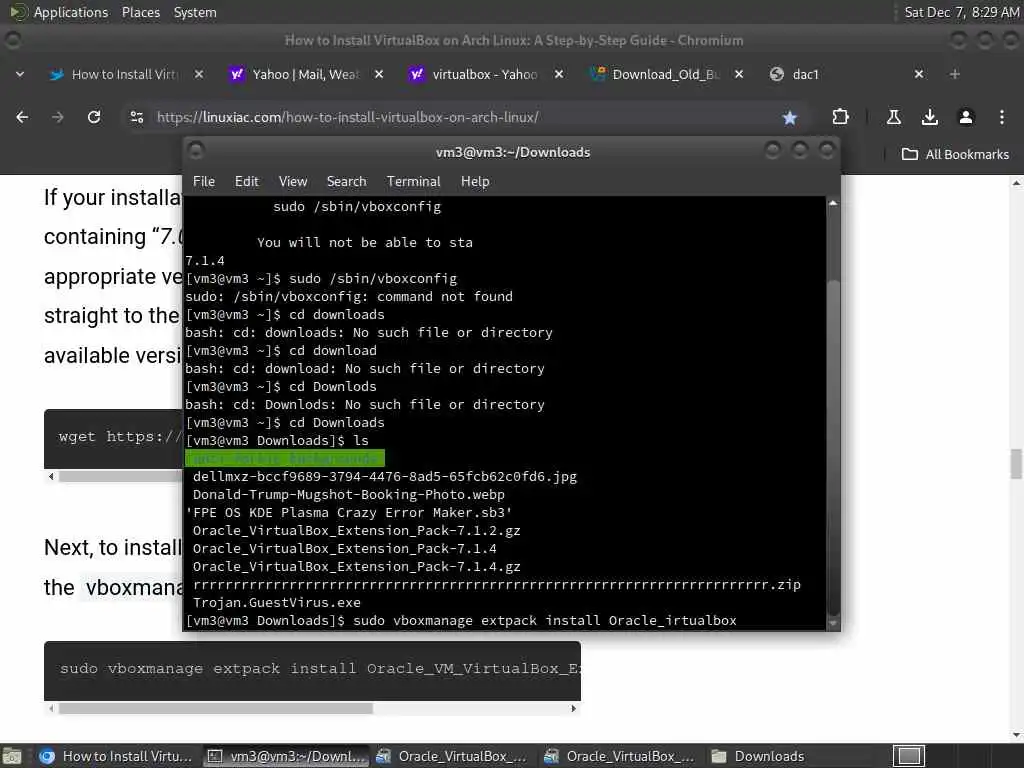View site information icon in address bar
Viewport: 1024px width, 768px height.
coord(137,117)
